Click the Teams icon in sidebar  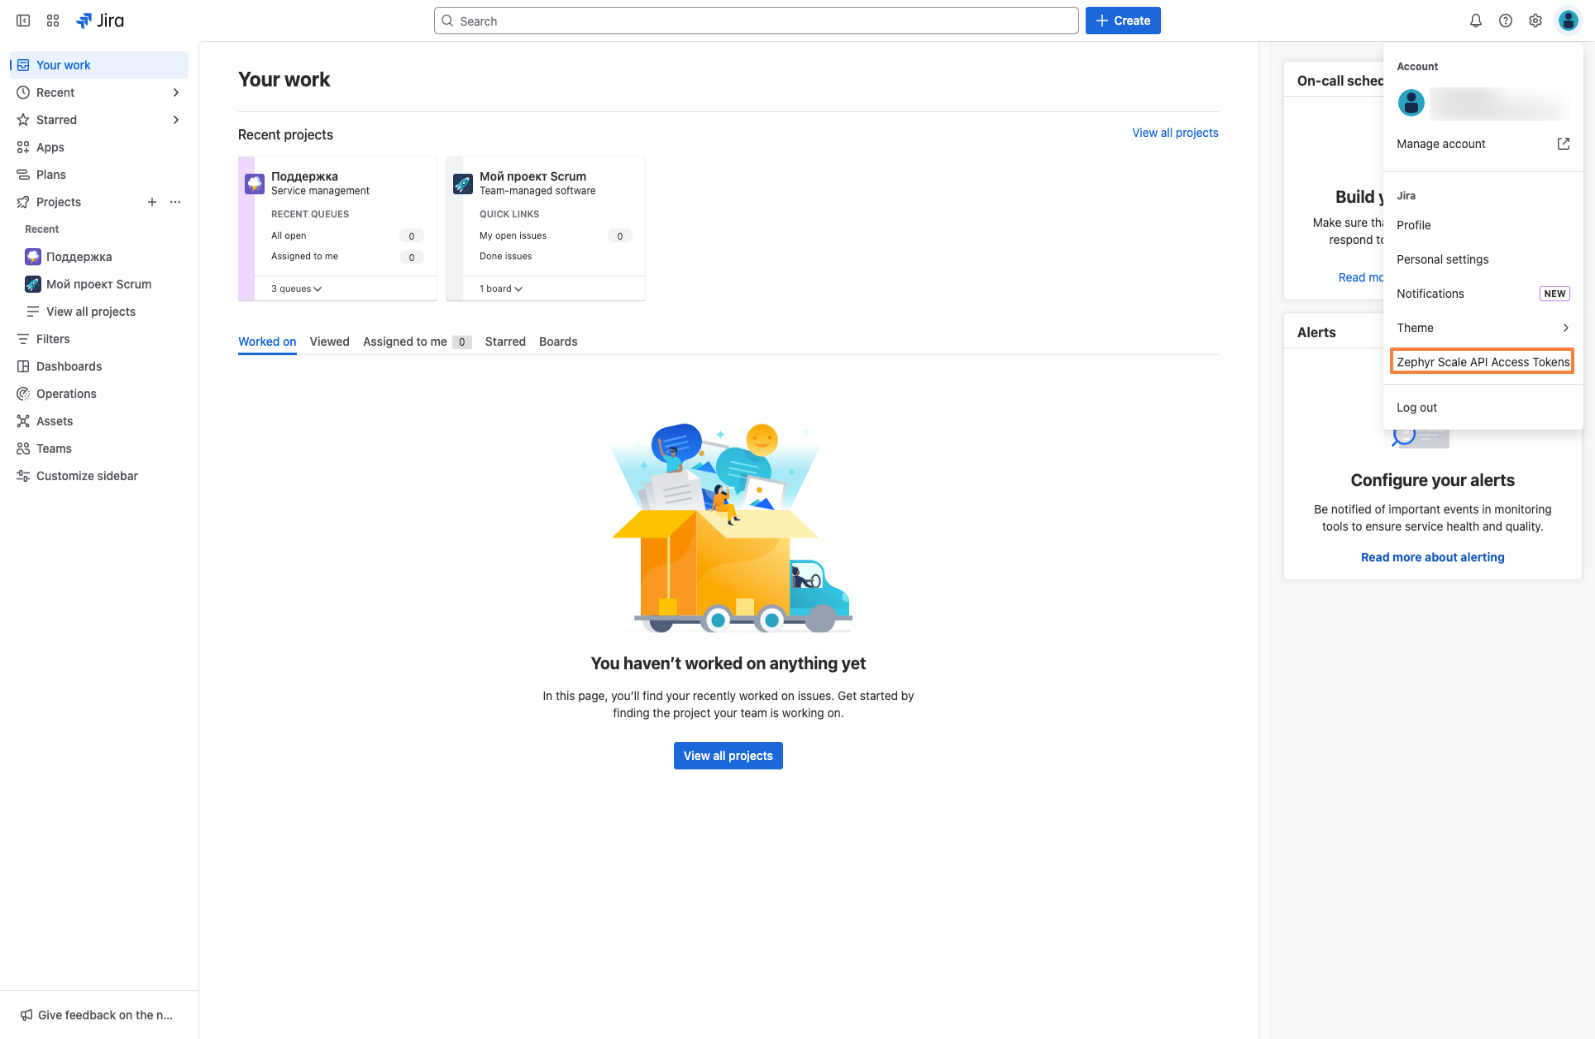[x=23, y=449]
